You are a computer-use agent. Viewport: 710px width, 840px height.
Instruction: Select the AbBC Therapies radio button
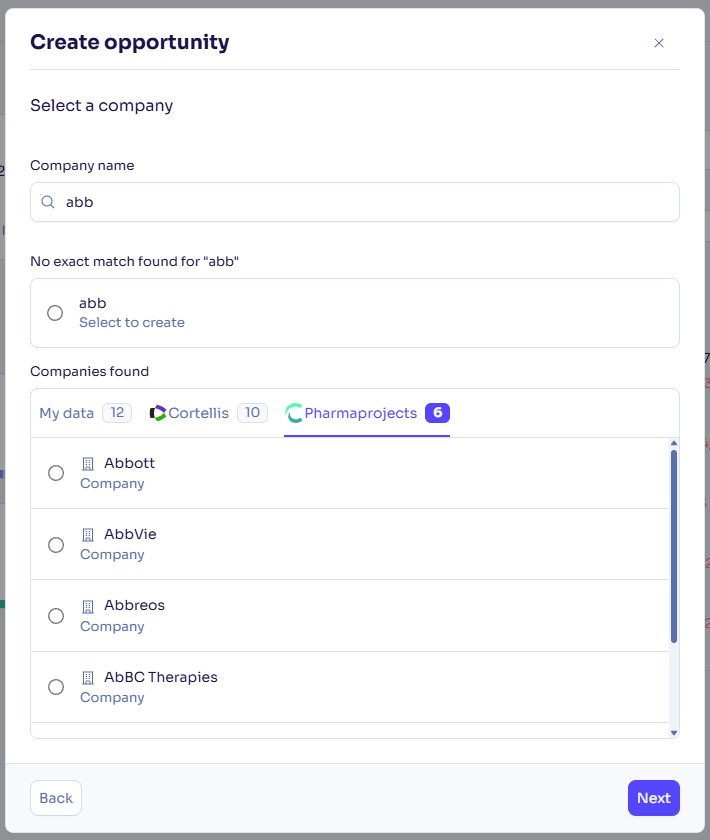(56, 687)
